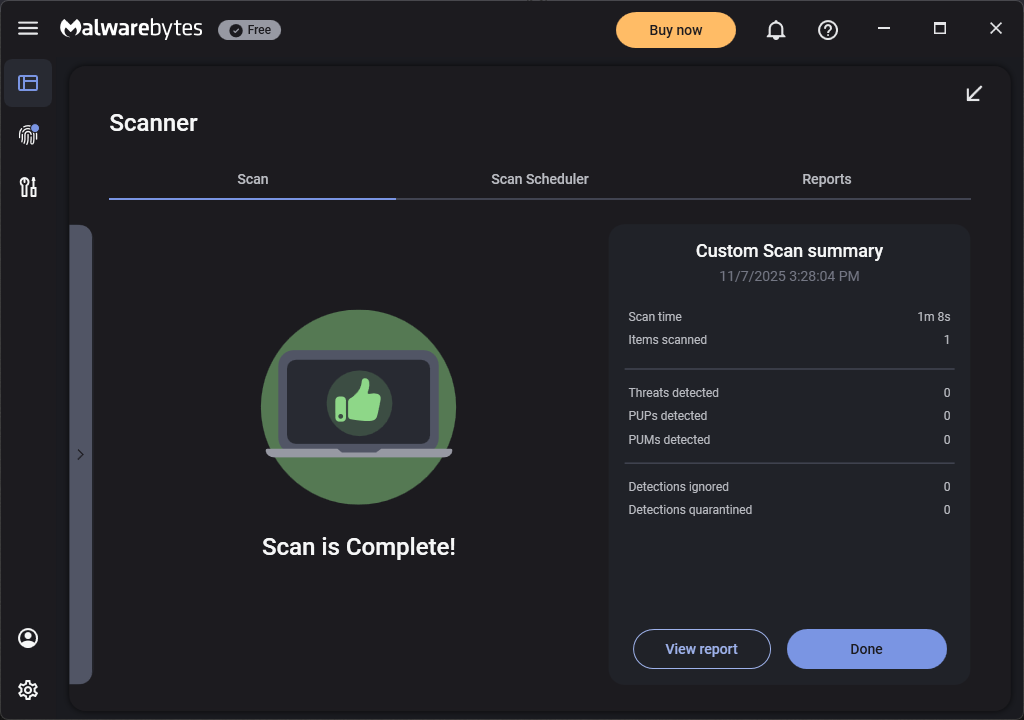Switch to the Scan tab
The width and height of the screenshot is (1024, 720).
tap(253, 179)
